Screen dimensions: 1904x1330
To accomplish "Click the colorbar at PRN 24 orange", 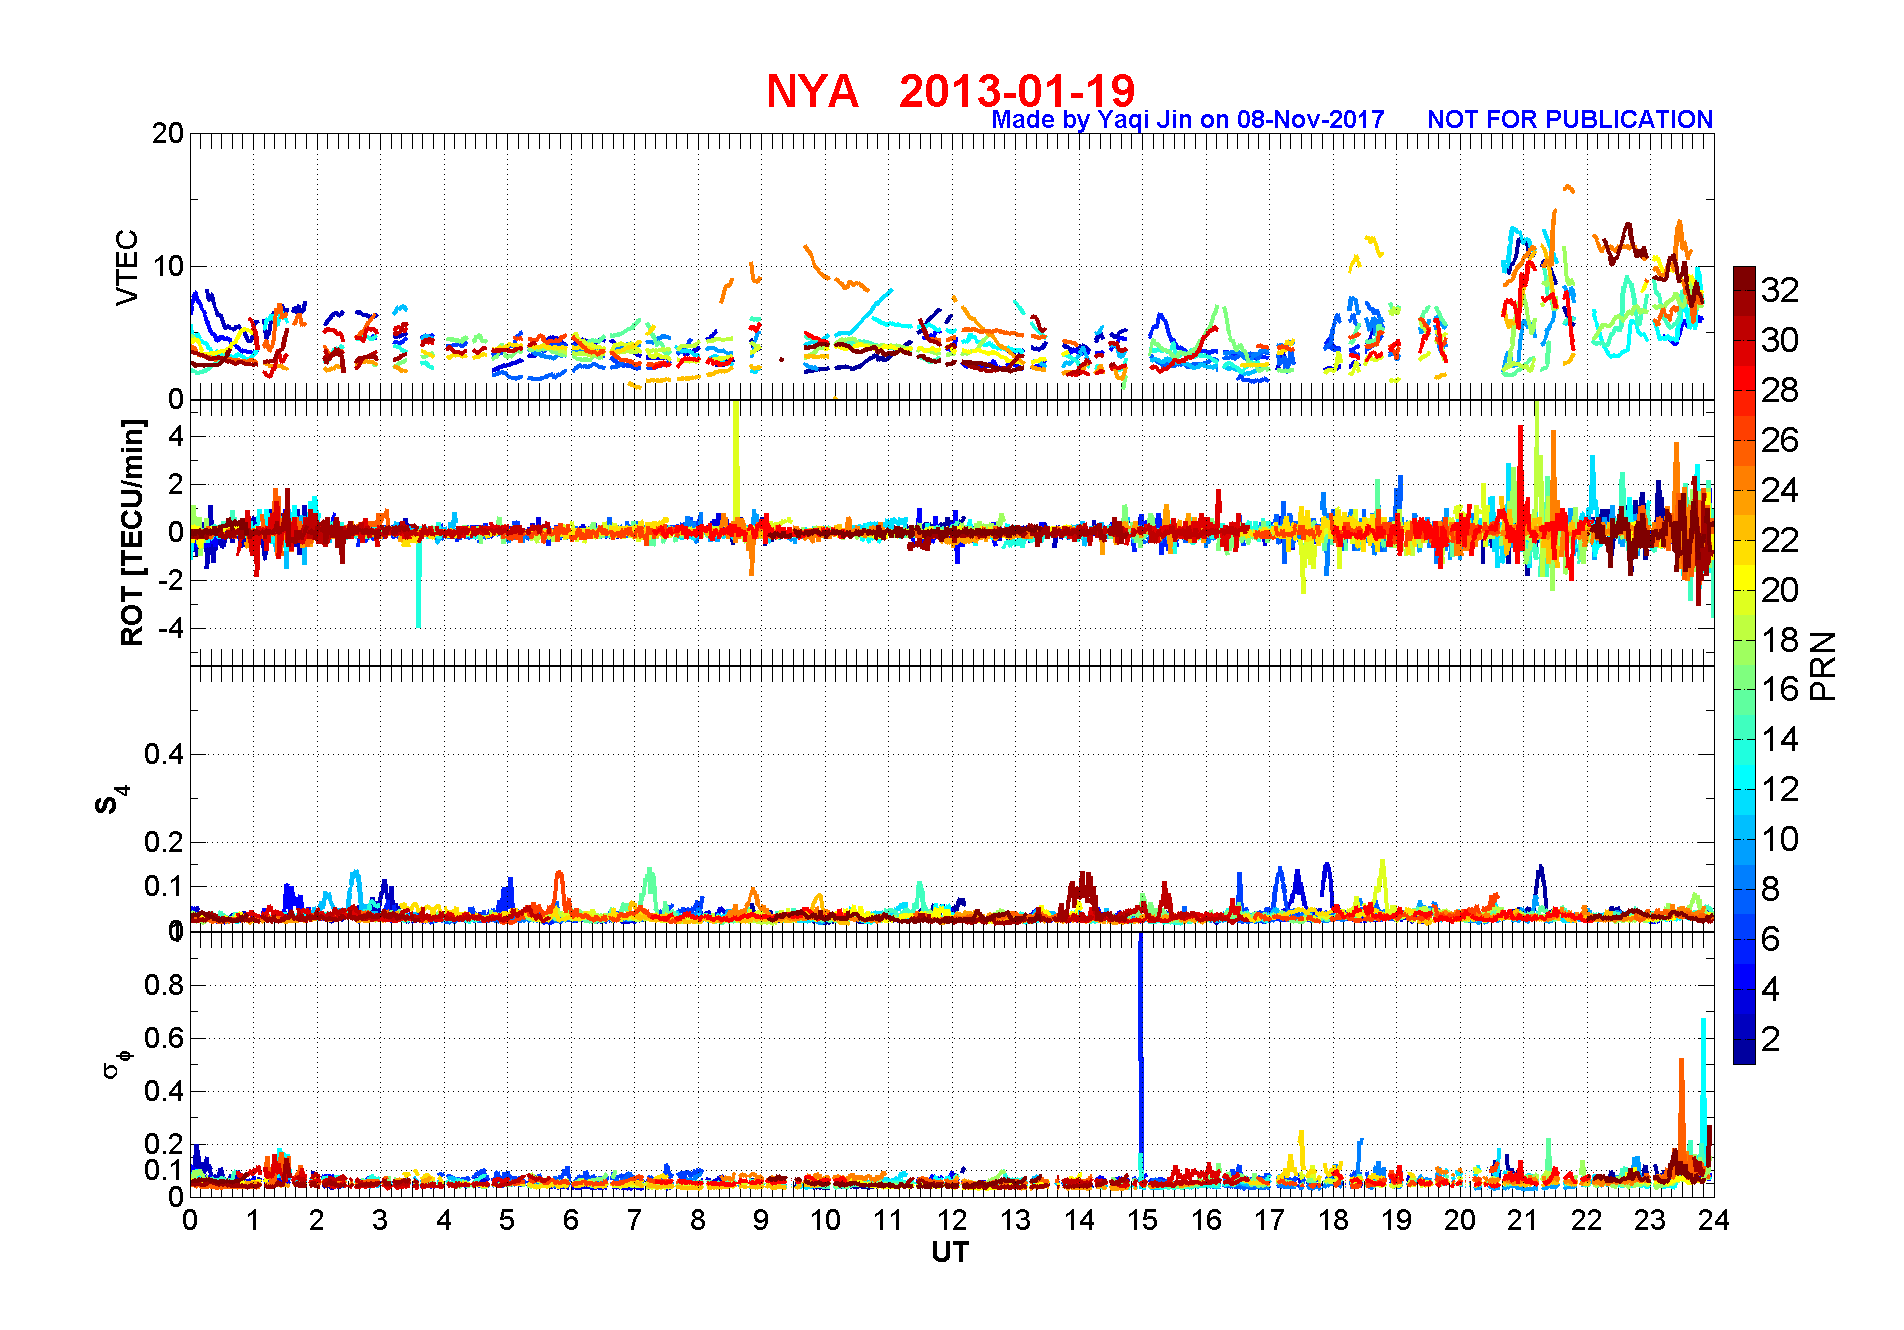I will click(1744, 490).
